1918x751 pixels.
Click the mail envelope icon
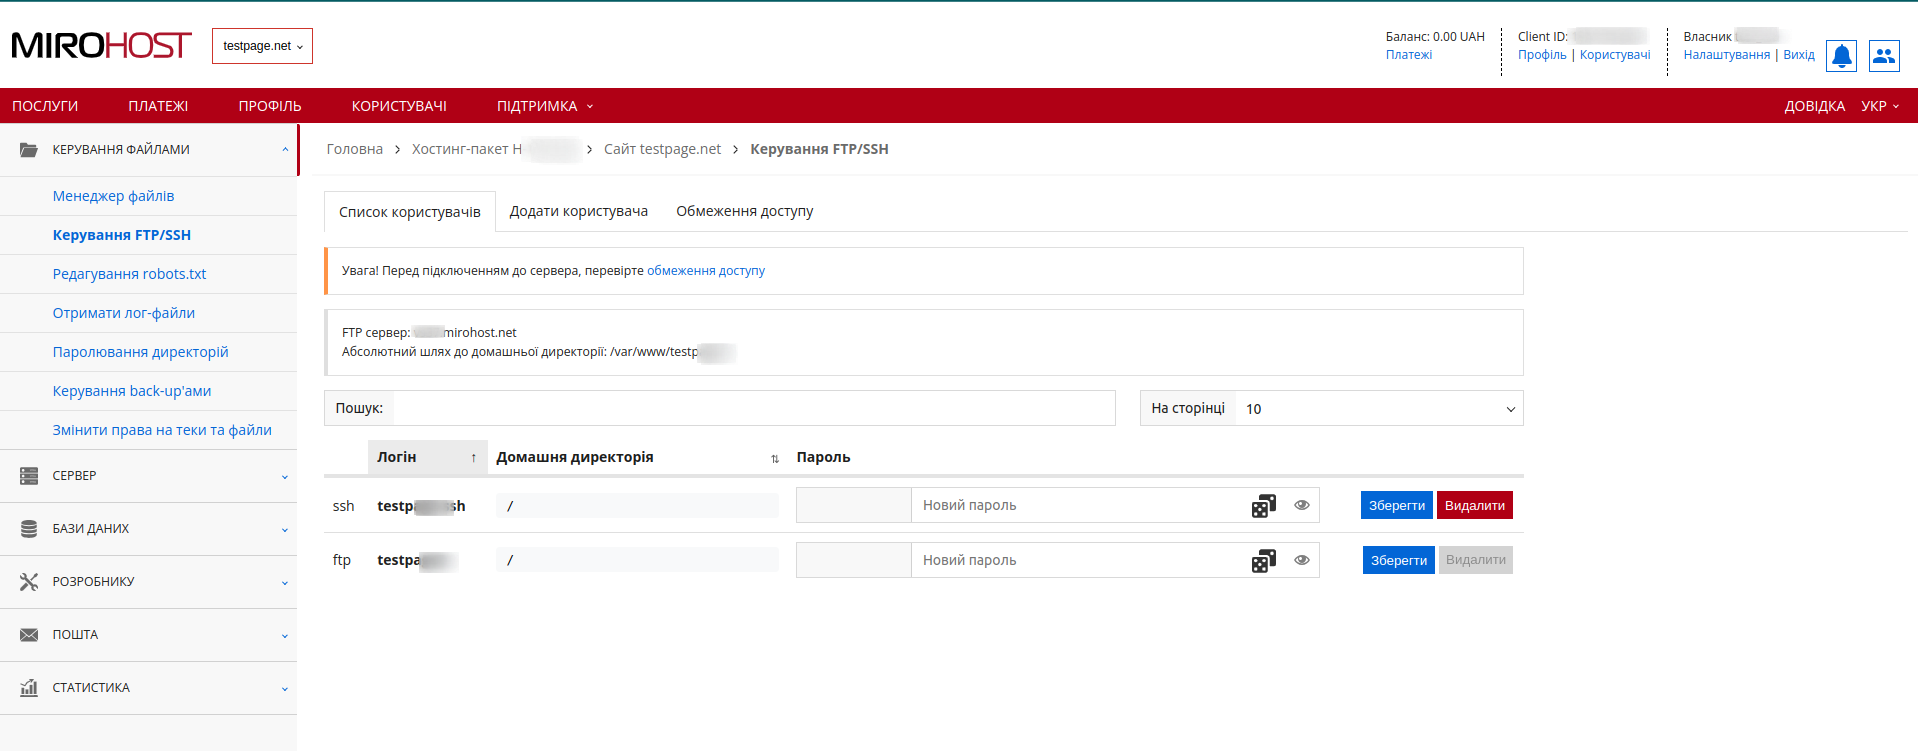click(x=29, y=635)
